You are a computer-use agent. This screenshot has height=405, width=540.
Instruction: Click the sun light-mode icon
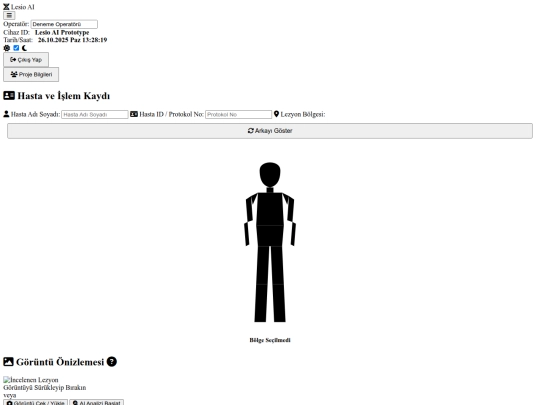(x=7, y=48)
